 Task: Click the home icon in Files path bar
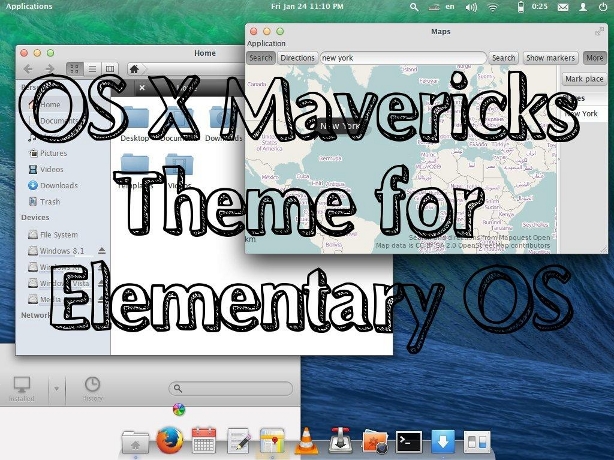[134, 69]
